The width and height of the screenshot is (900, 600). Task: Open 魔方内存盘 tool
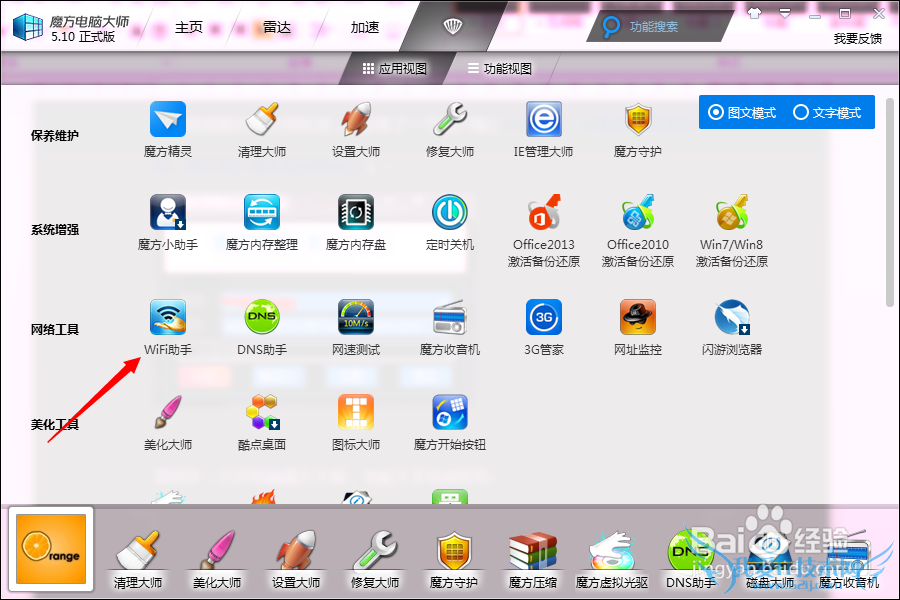coord(356,212)
